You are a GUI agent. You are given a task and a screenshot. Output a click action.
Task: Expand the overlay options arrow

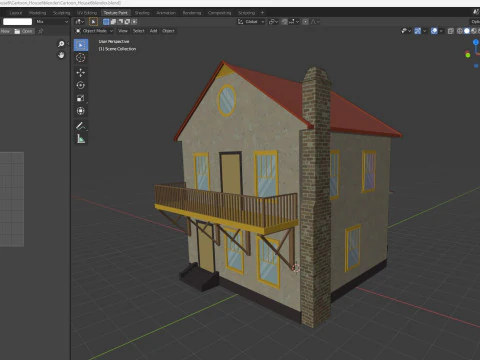click(x=441, y=31)
